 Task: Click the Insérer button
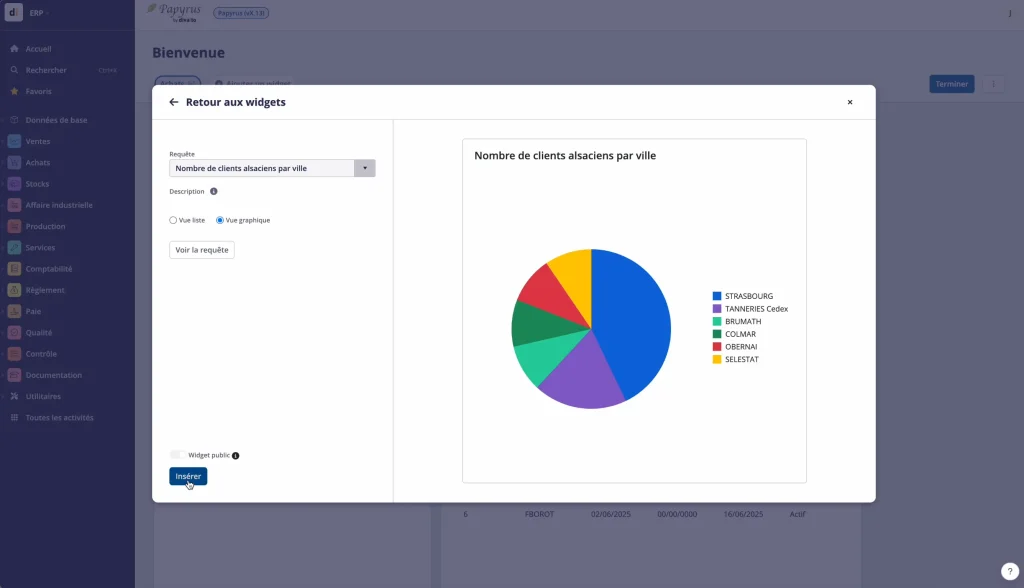pyautogui.click(x=186, y=476)
